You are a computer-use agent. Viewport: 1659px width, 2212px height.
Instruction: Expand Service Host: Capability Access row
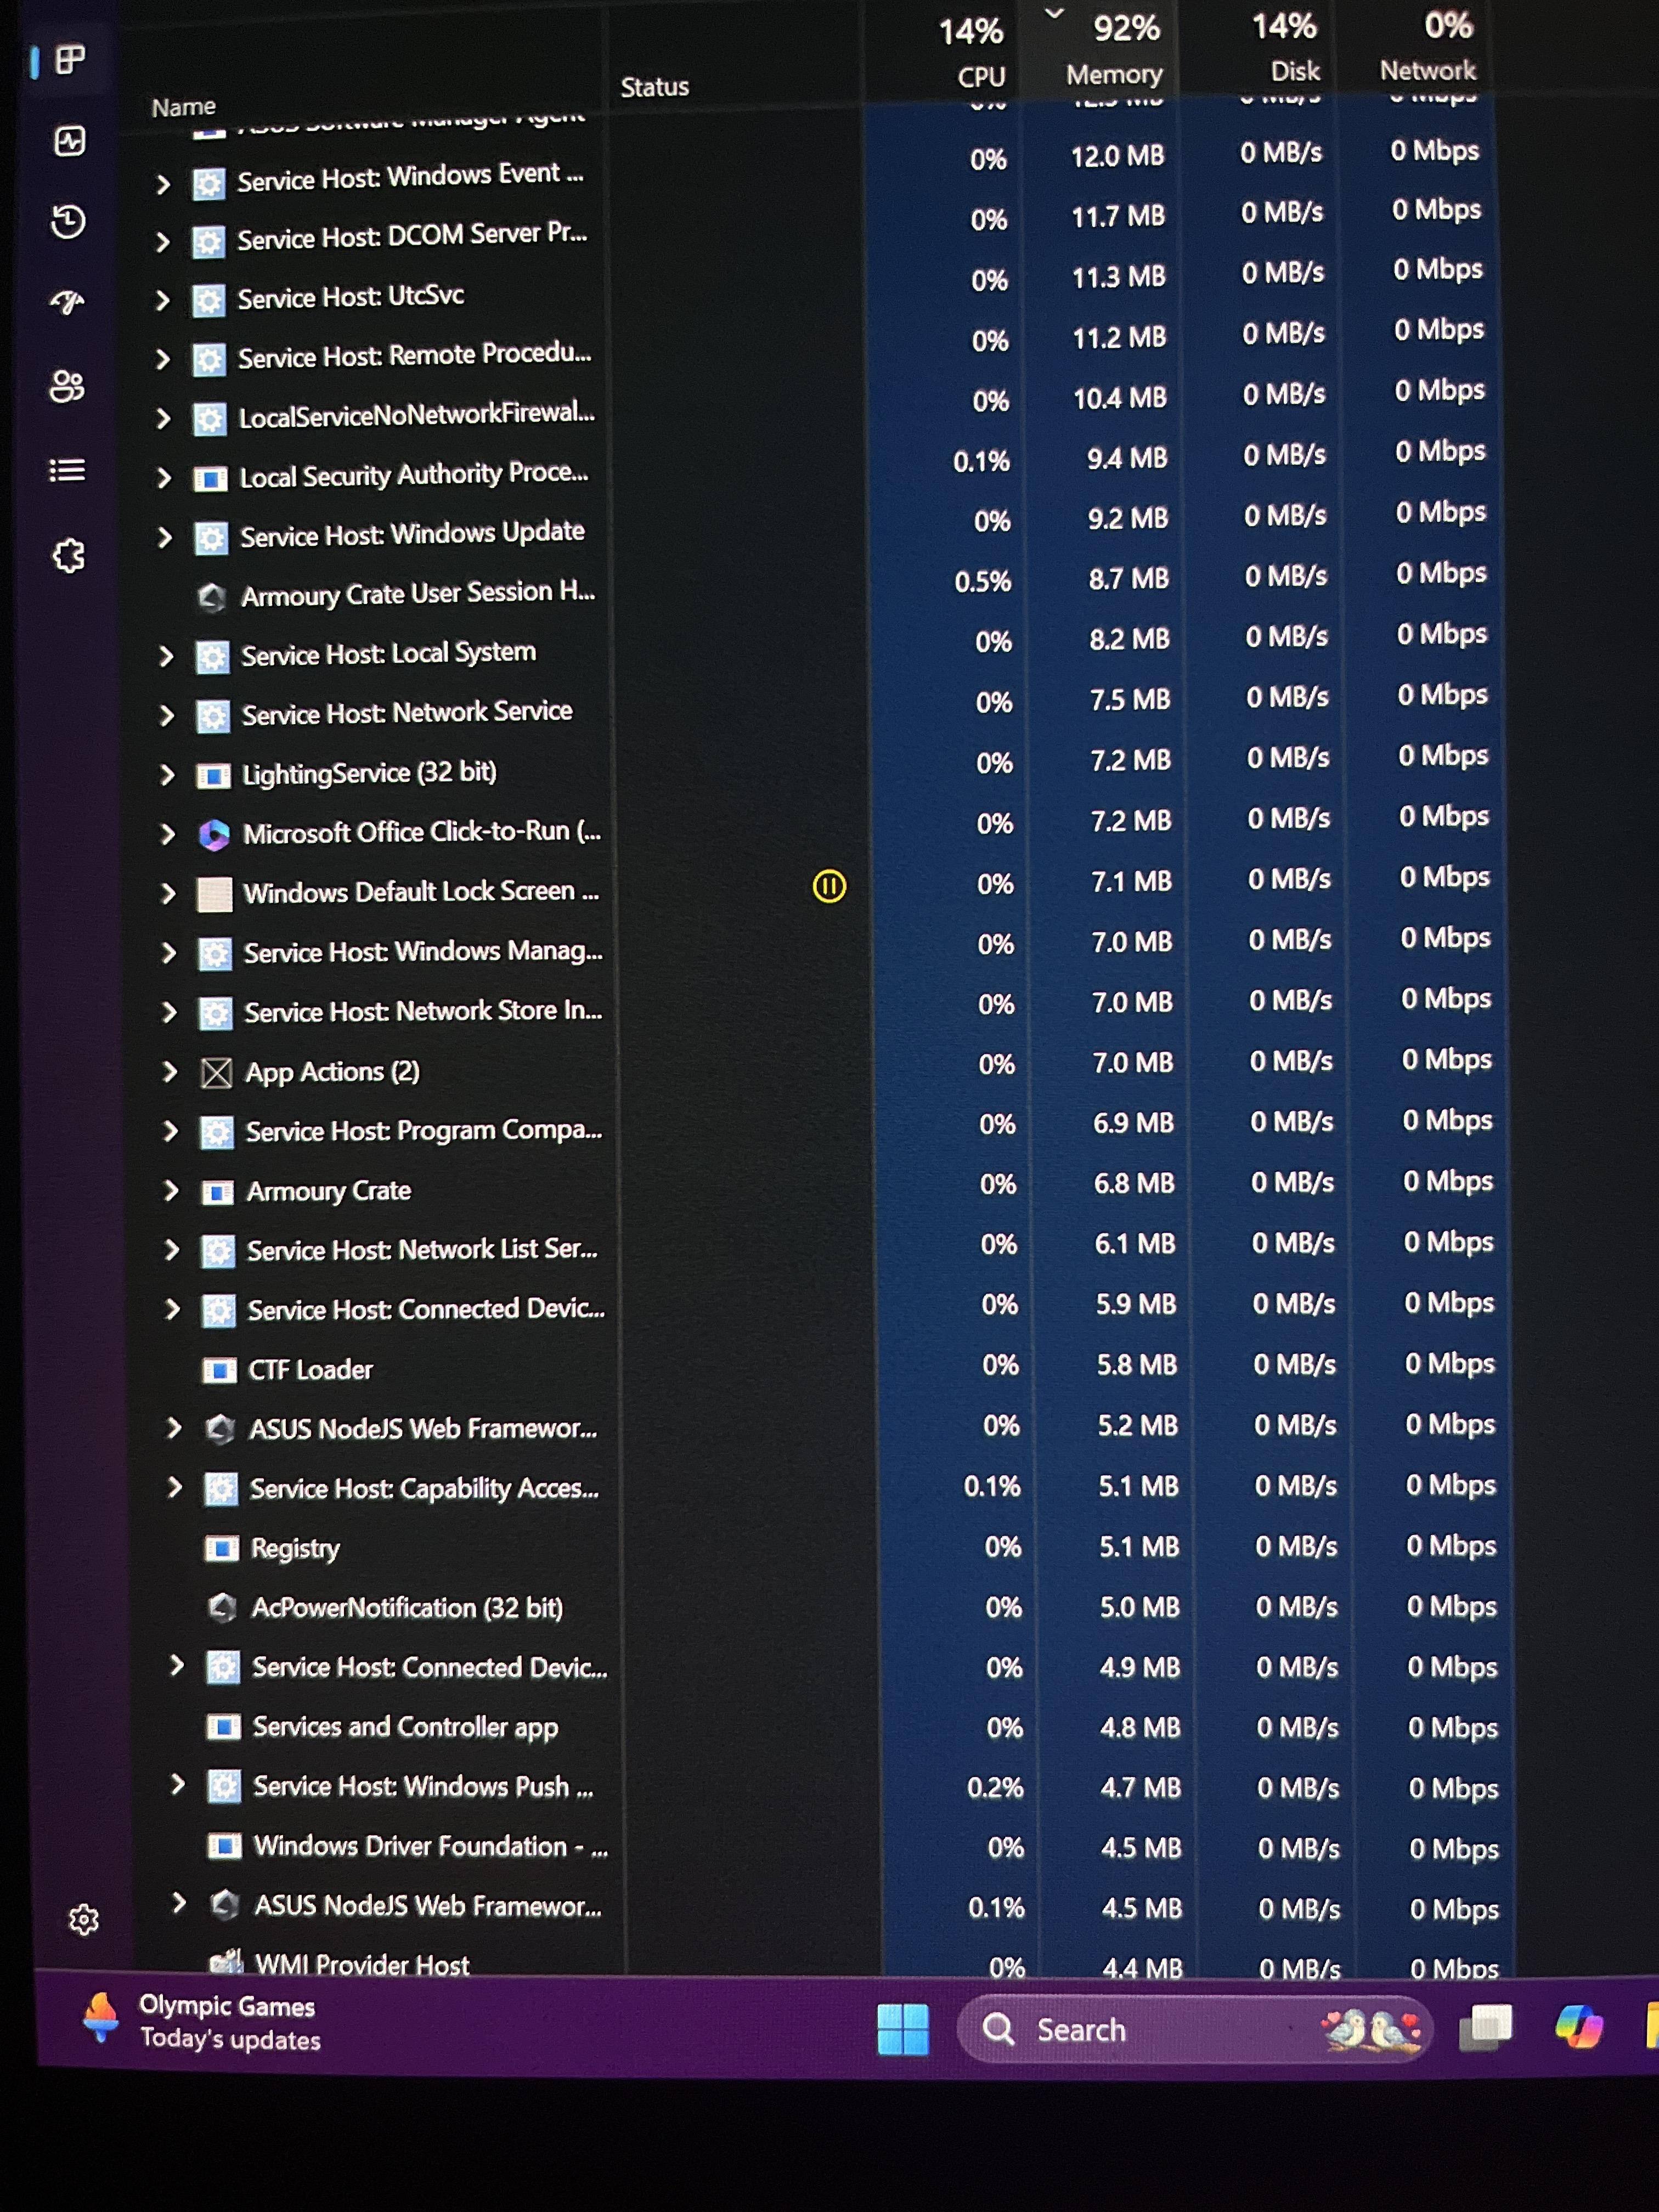(175, 1488)
